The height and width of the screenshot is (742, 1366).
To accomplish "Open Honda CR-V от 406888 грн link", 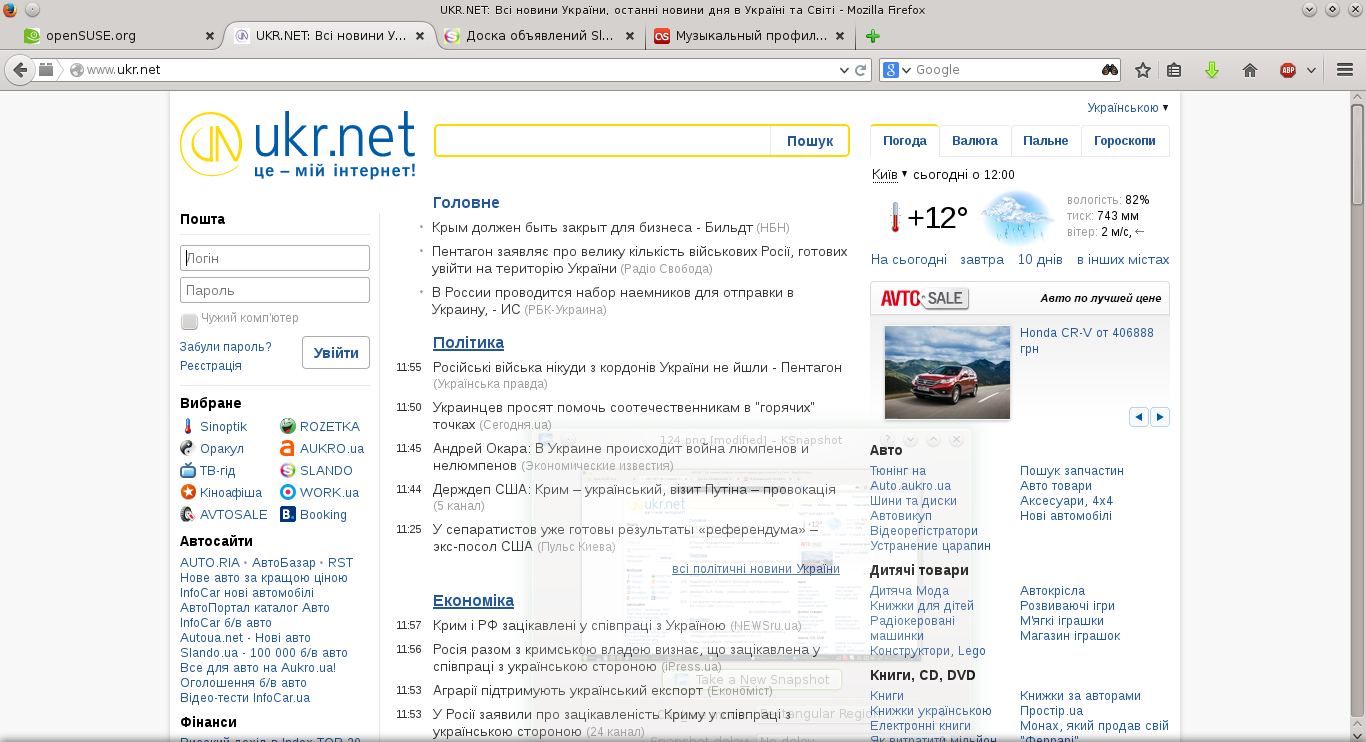I will [x=1087, y=341].
